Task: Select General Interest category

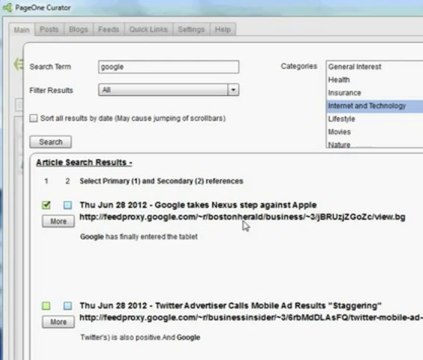Action: (x=375, y=67)
